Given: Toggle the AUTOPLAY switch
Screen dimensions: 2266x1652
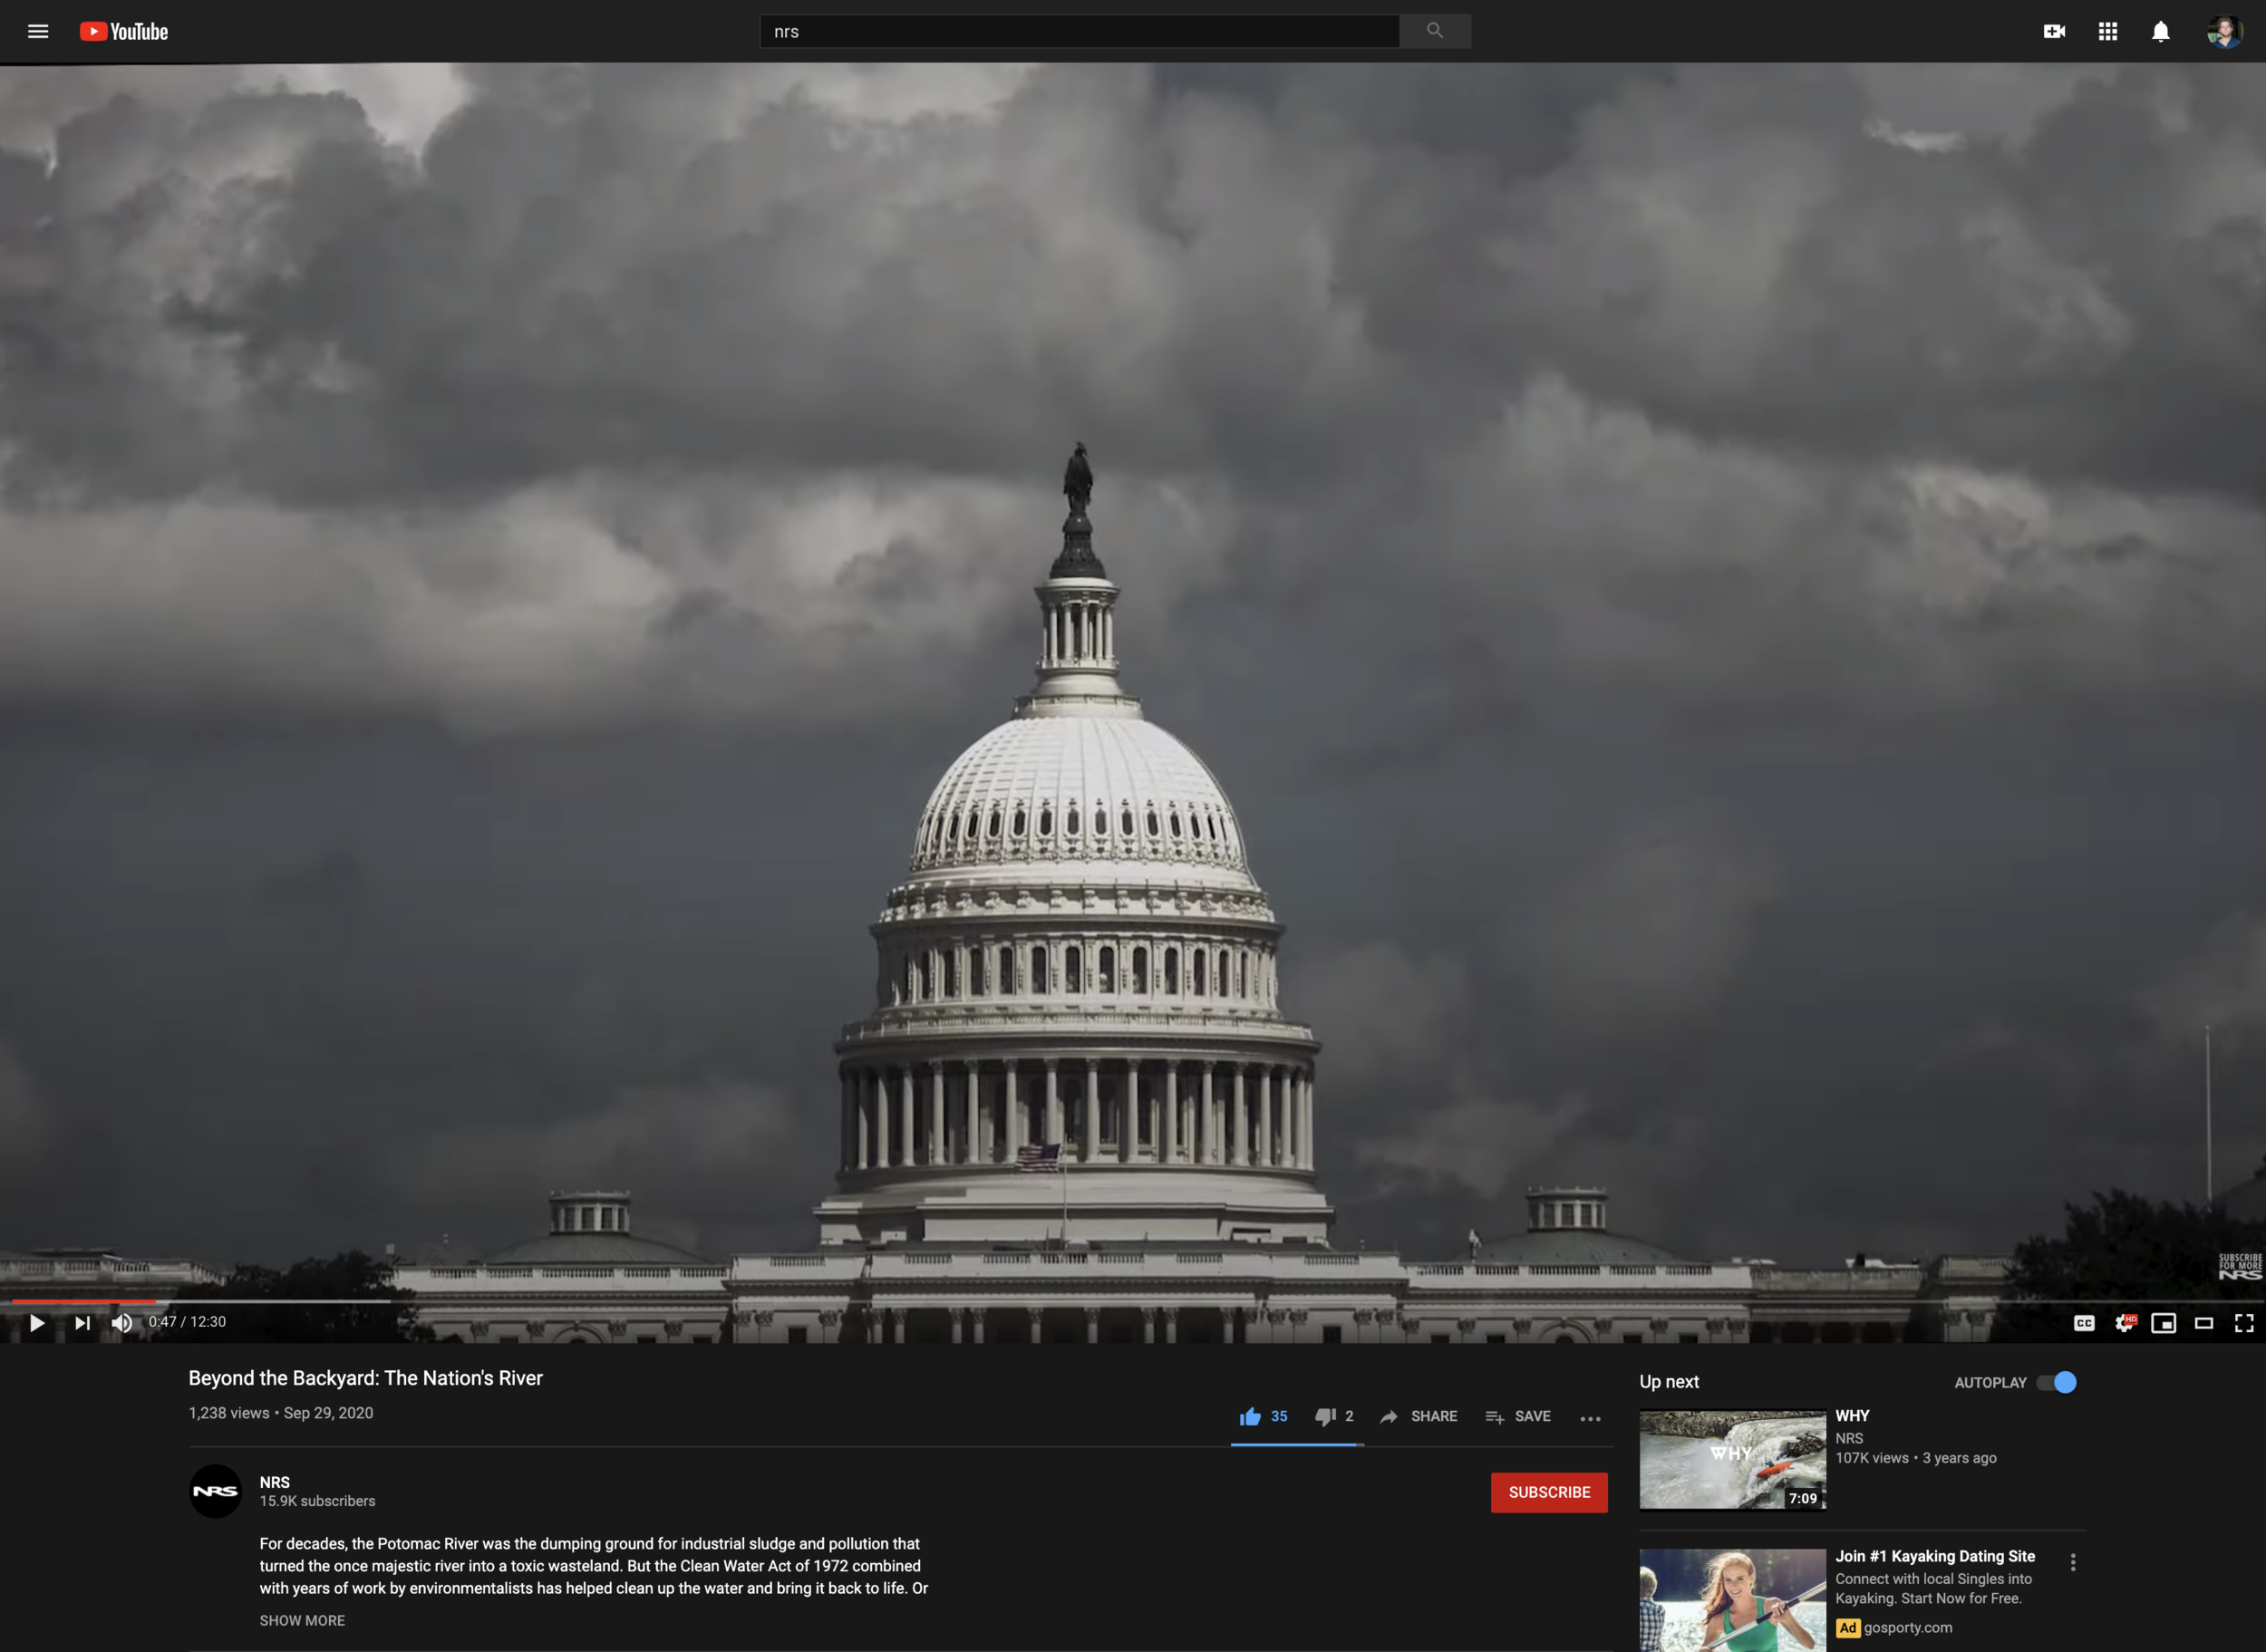Looking at the screenshot, I should coord(2057,1382).
